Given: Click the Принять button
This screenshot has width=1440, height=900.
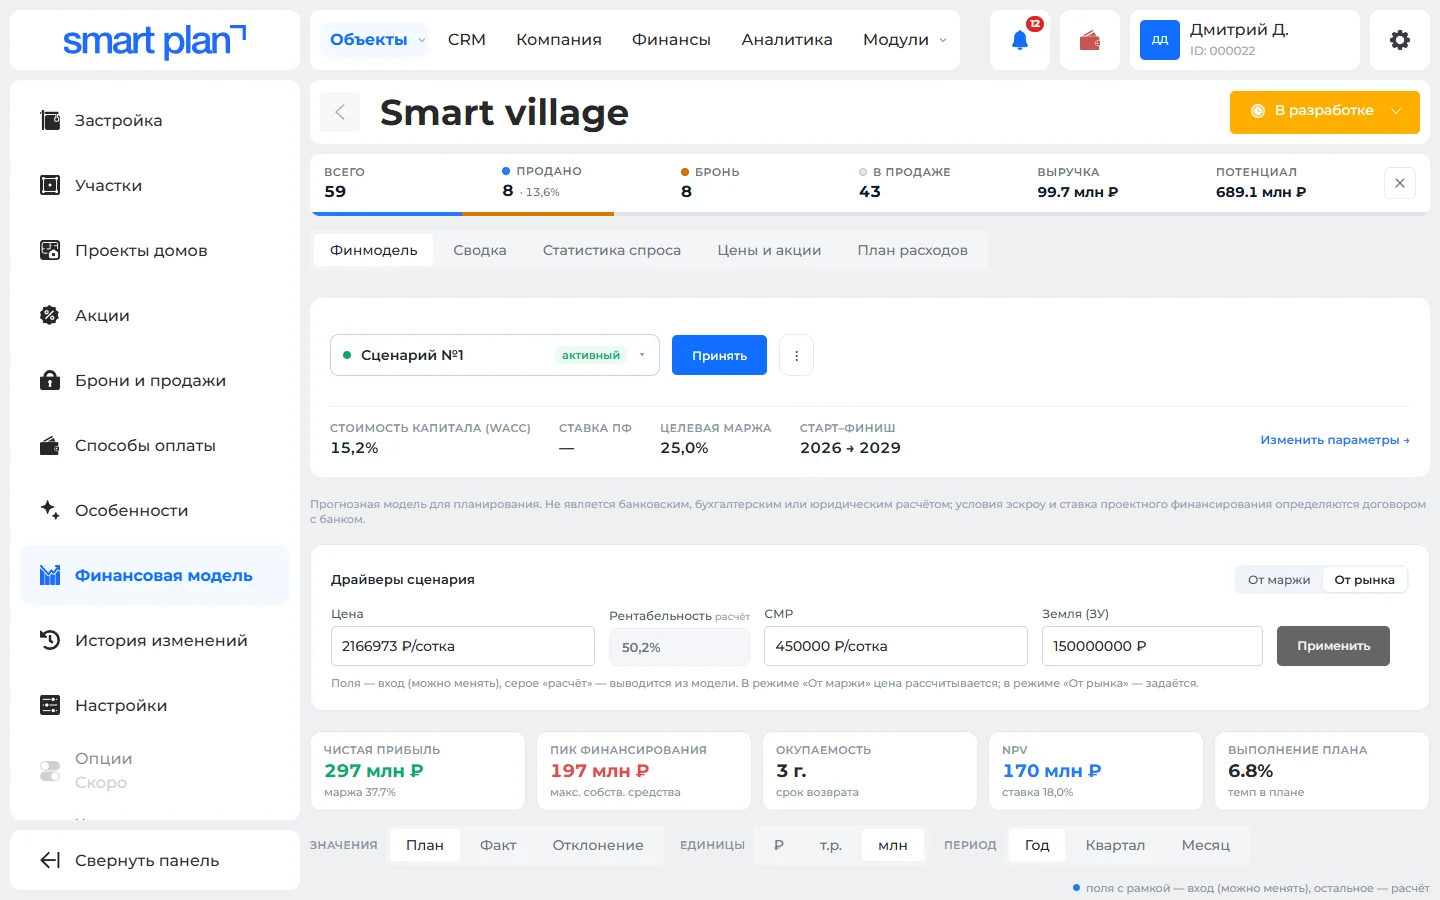Looking at the screenshot, I should click(x=719, y=355).
